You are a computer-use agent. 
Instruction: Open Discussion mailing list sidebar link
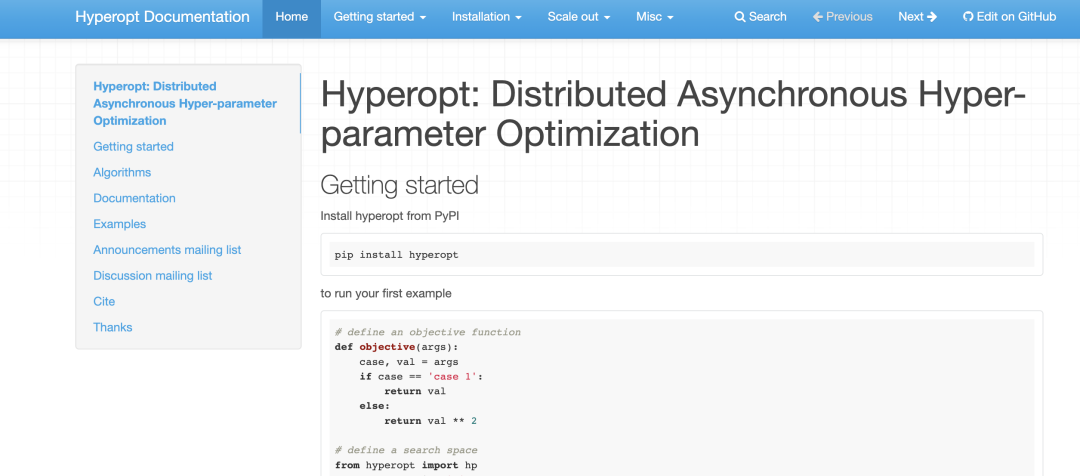(153, 276)
